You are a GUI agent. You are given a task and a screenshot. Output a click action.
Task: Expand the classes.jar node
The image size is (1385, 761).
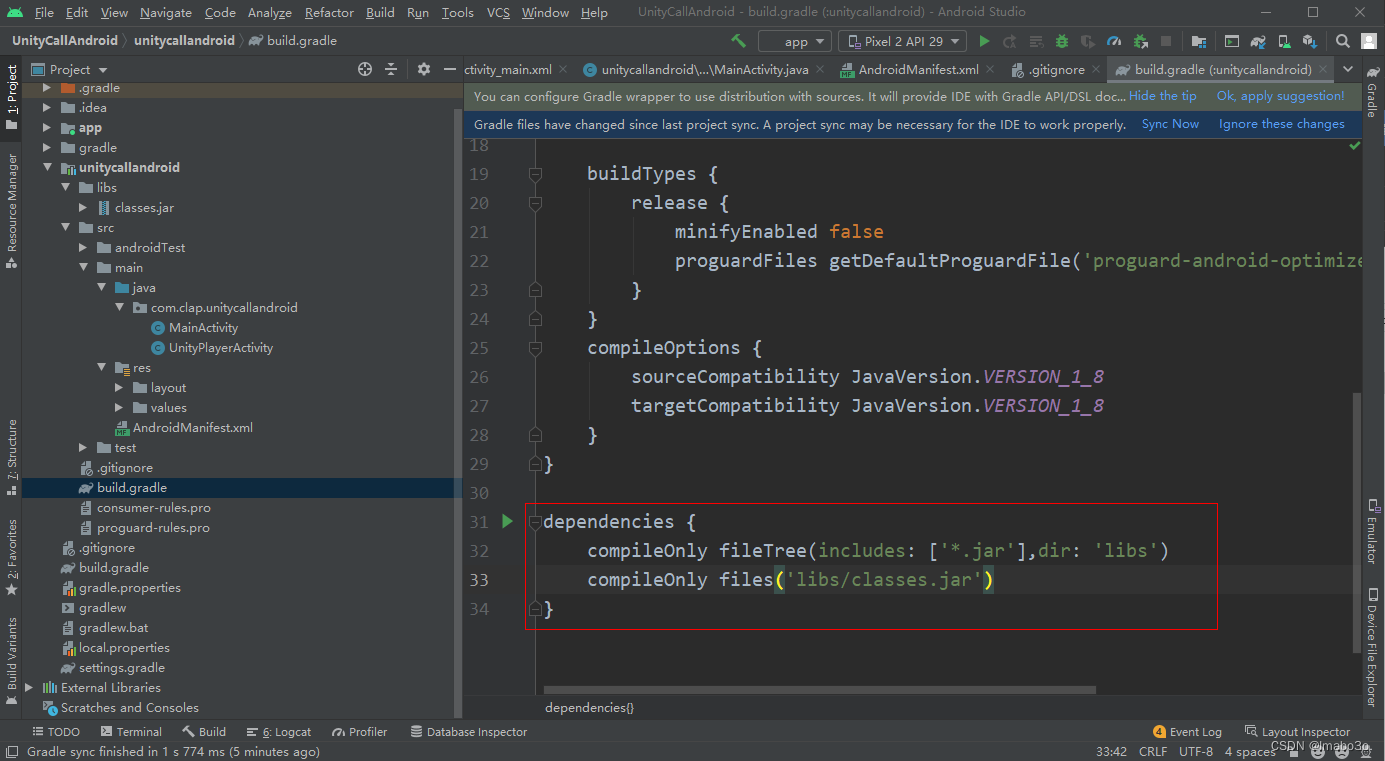[83, 207]
